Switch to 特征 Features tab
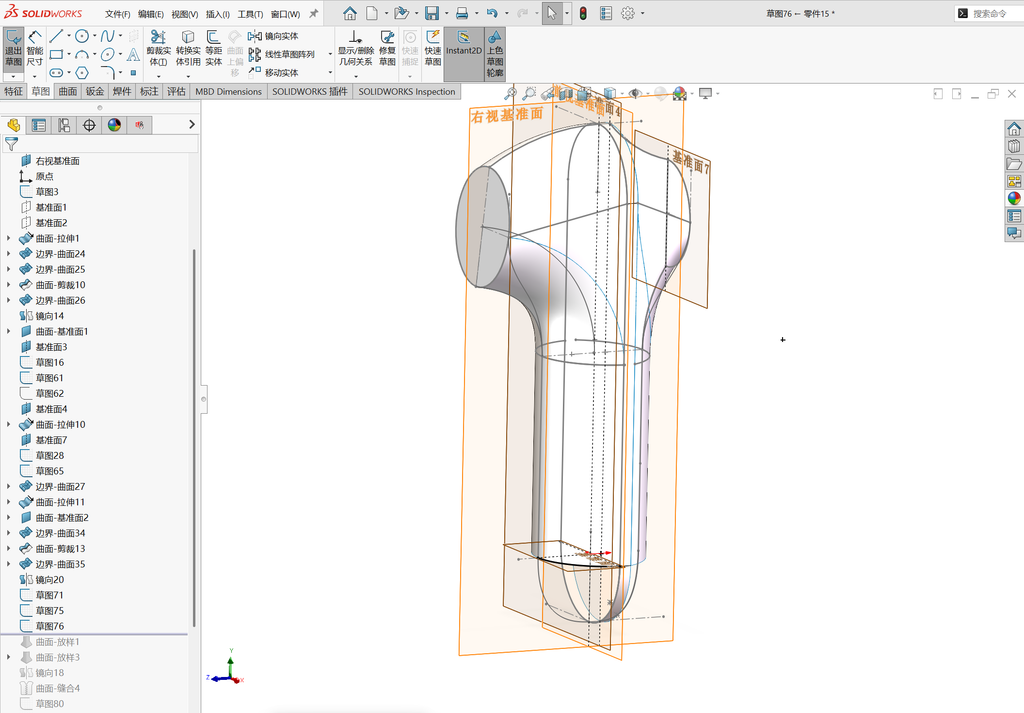Screen dimensions: 1024x713 click(x=13, y=91)
